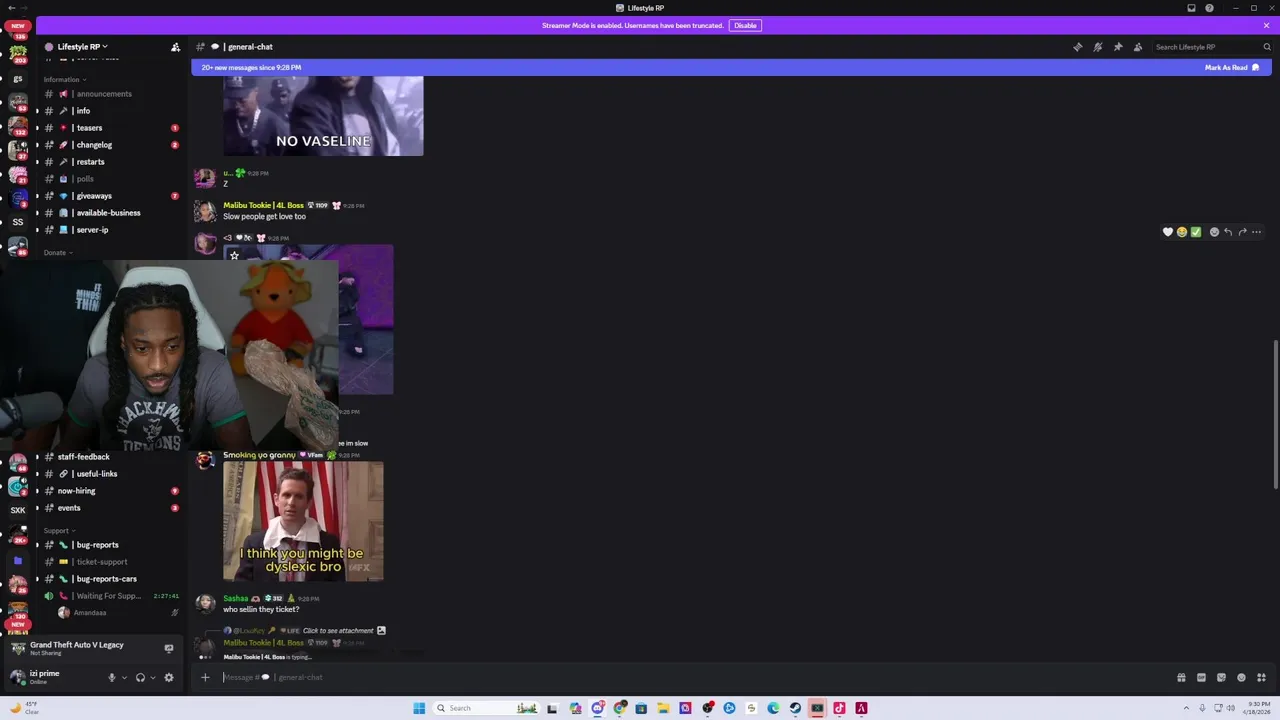Image resolution: width=1280 pixels, height=720 pixels.
Task: Open the dyslexic bro gif image
Action: 303,521
